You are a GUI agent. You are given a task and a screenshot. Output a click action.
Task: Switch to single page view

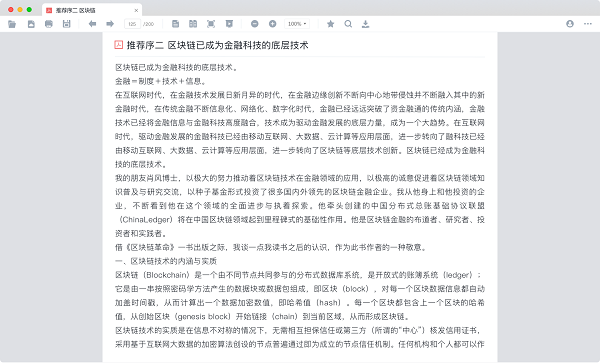[175, 24]
